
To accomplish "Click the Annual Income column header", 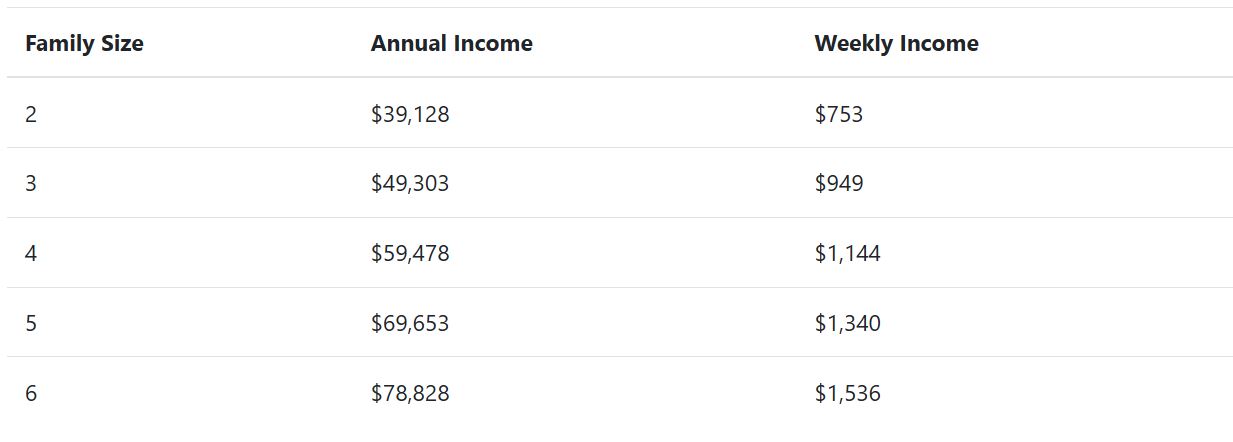I will [x=451, y=44].
